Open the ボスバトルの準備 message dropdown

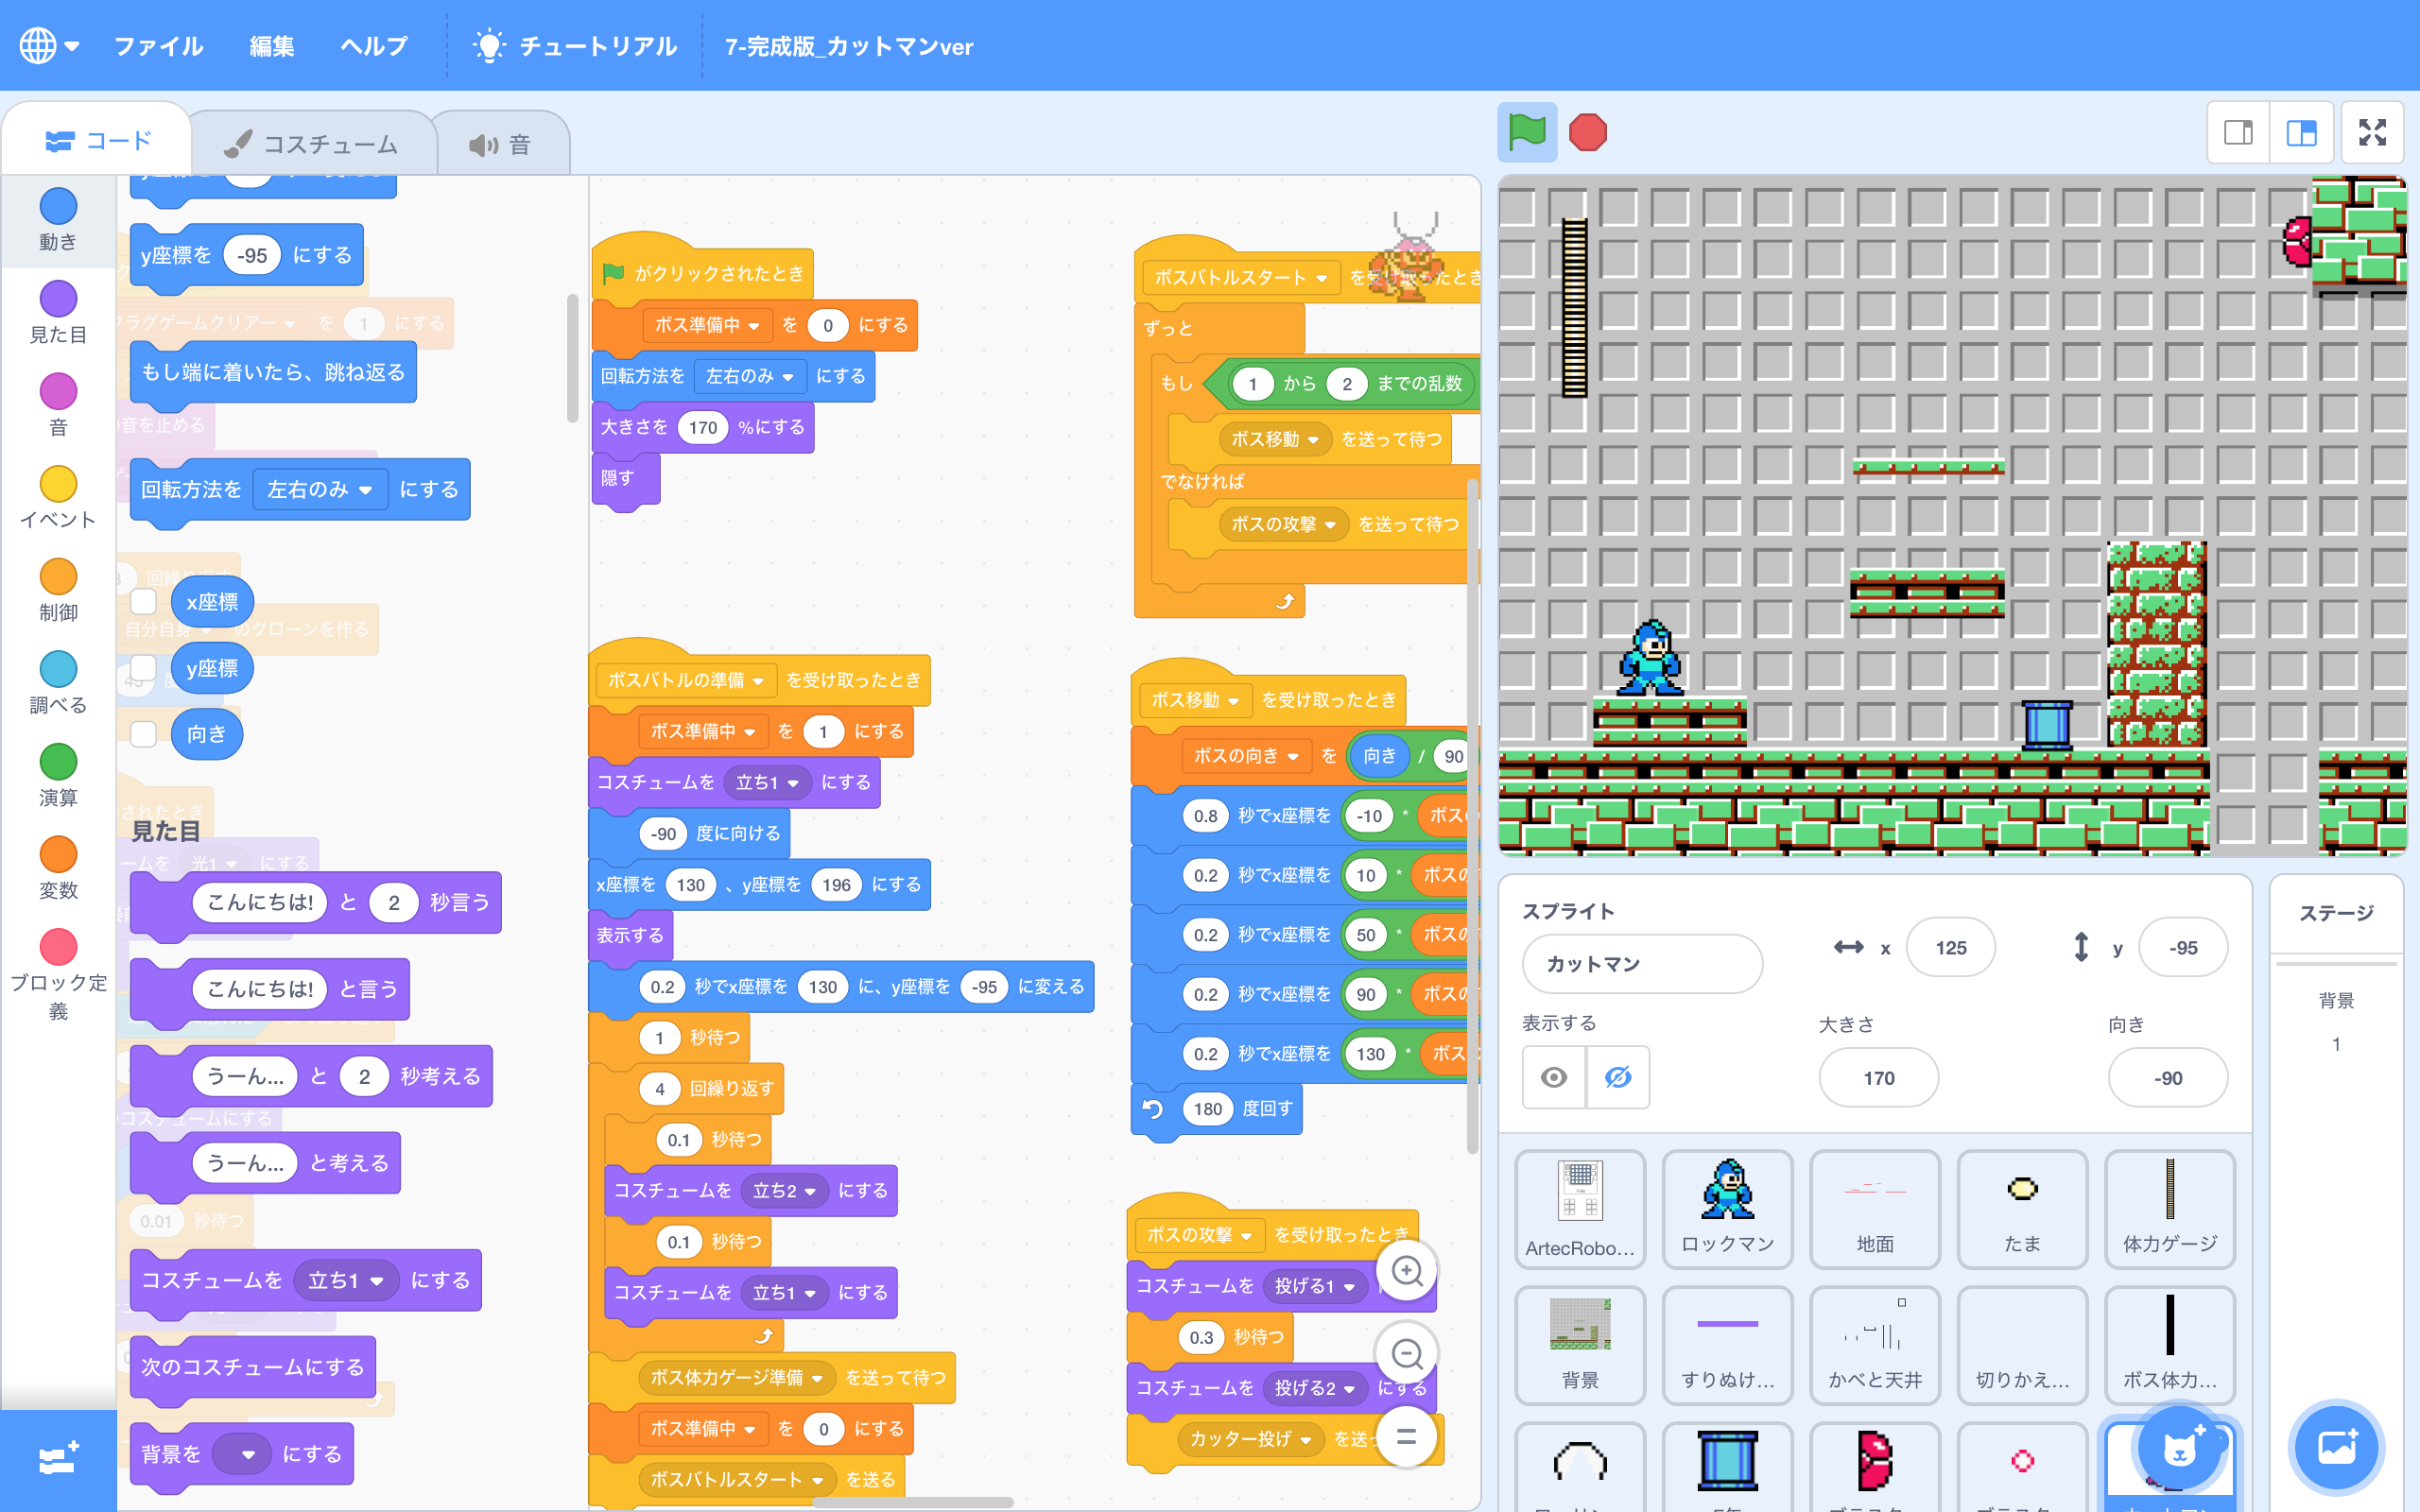tap(685, 680)
